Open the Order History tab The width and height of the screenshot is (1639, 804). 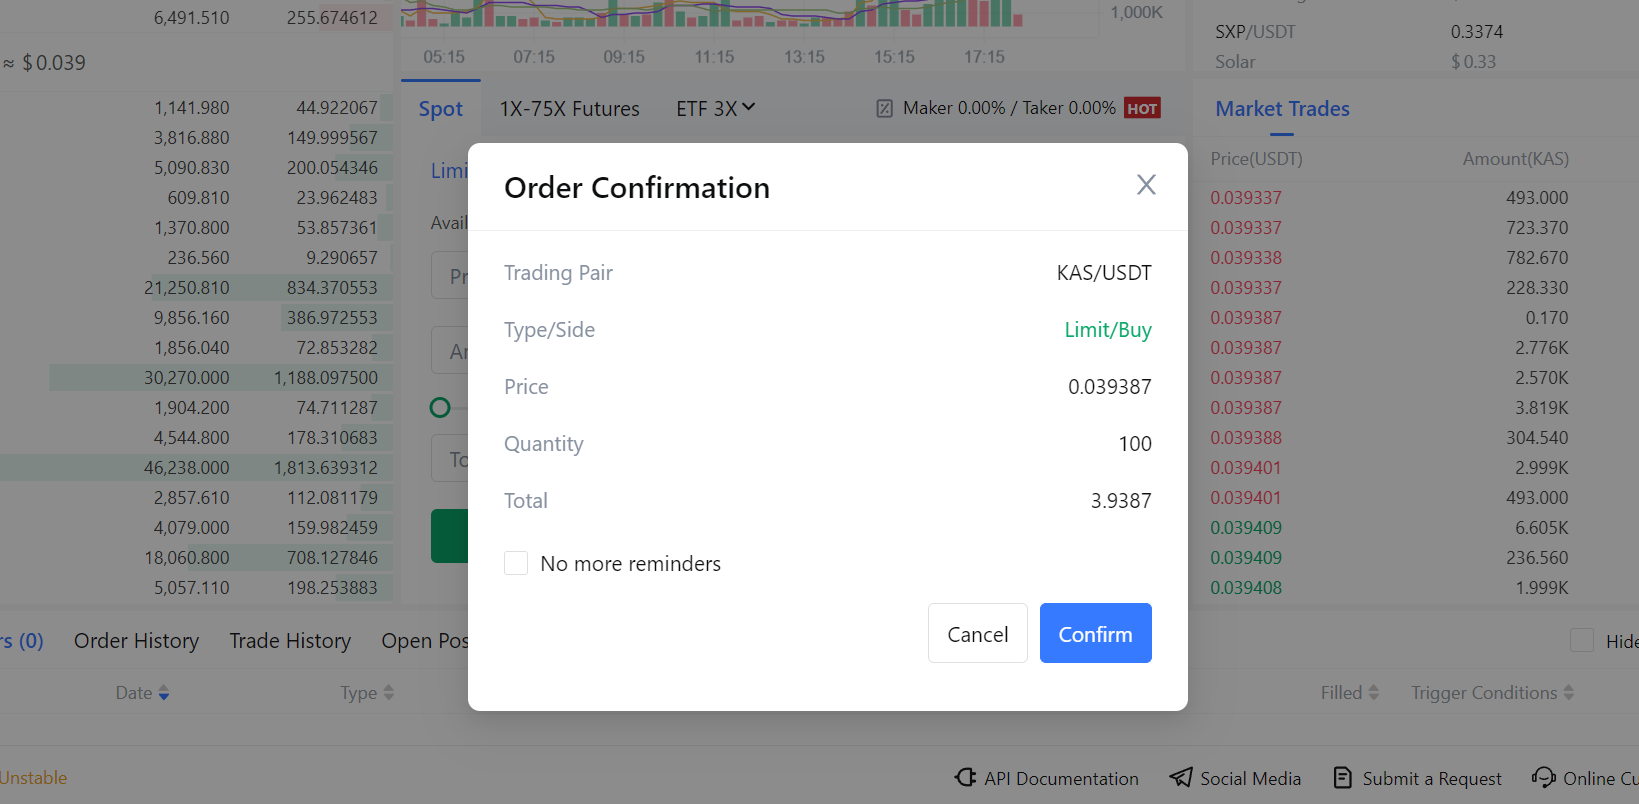(x=136, y=640)
